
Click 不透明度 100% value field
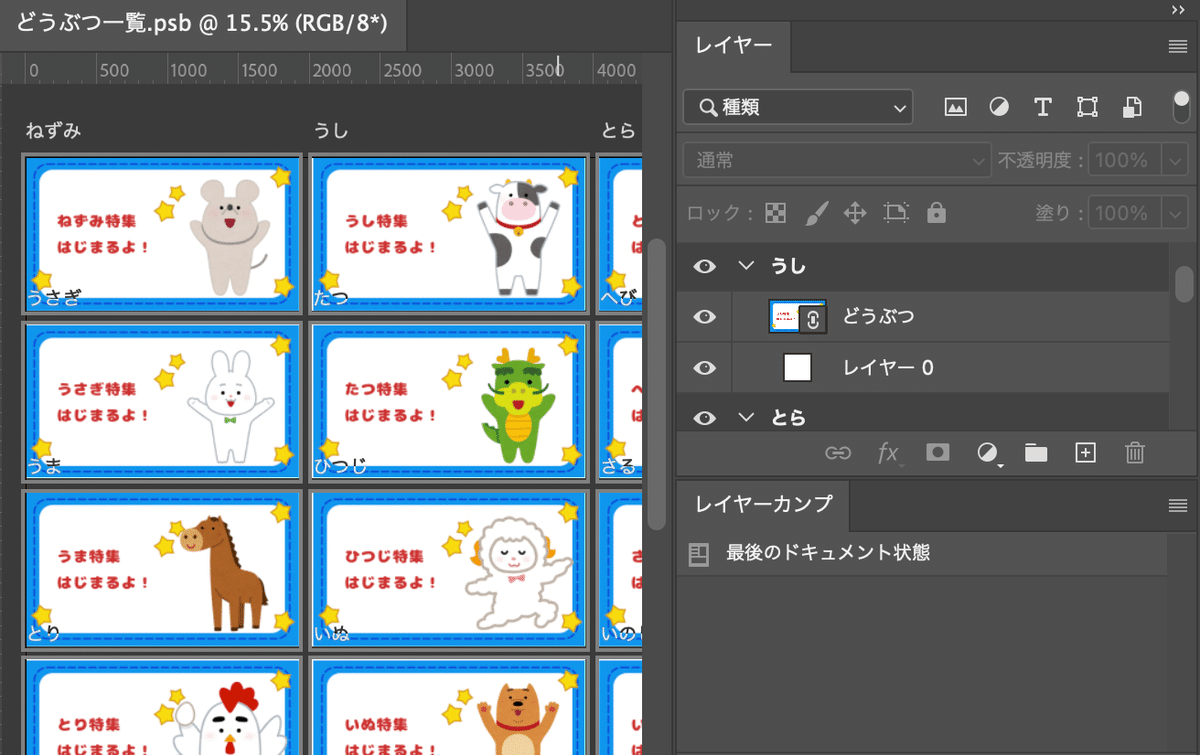(x=1125, y=160)
